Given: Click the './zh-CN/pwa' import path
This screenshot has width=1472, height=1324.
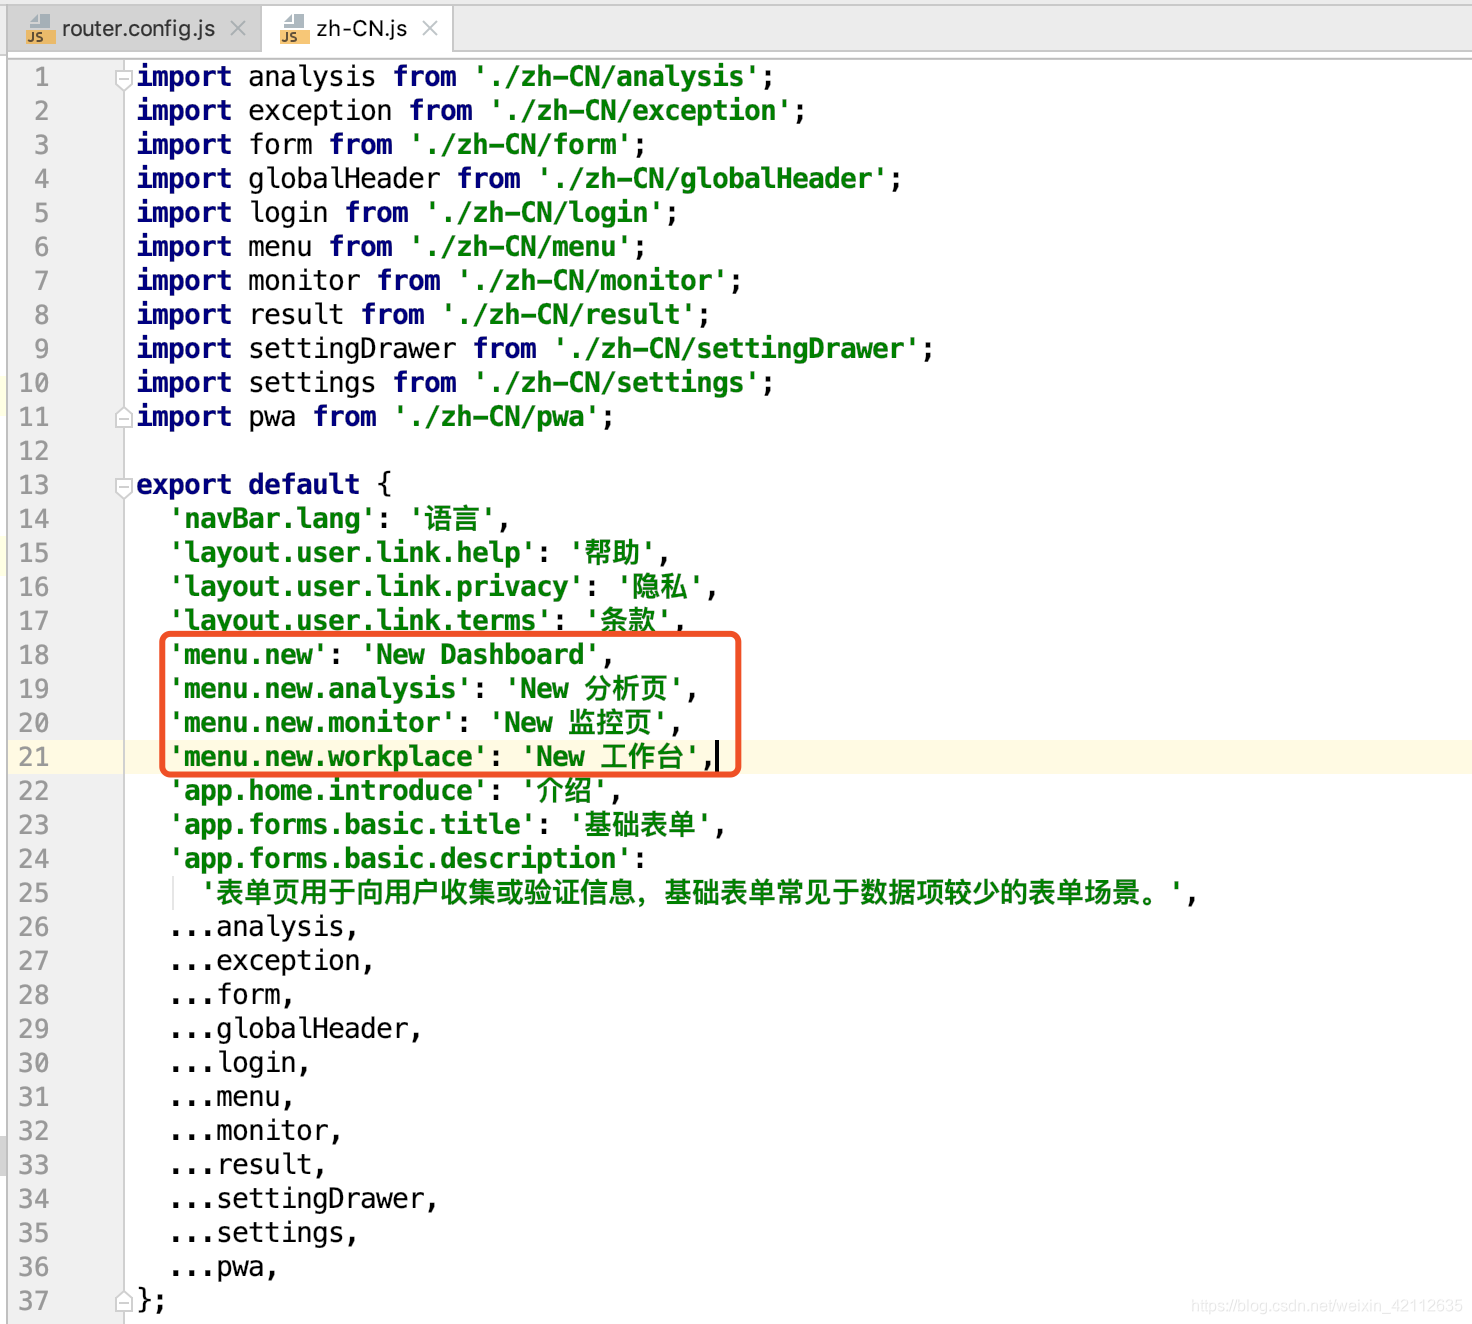Looking at the screenshot, I should click(x=496, y=417).
